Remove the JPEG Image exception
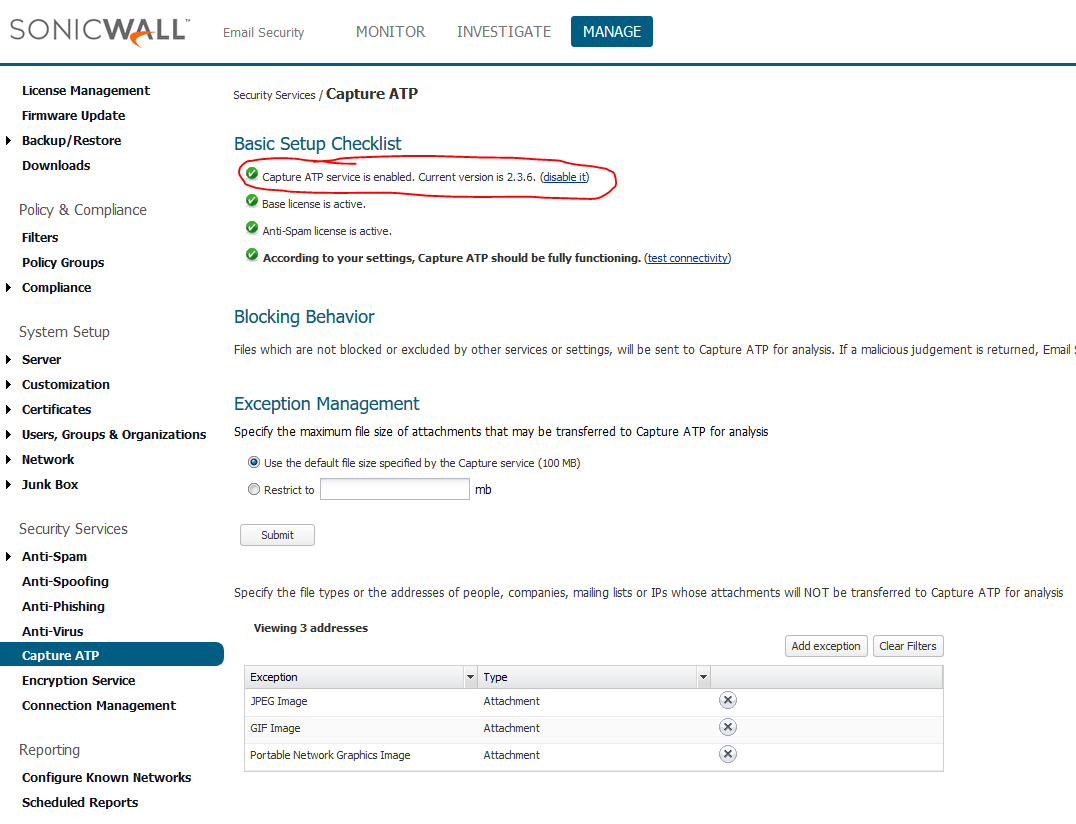This screenshot has height=824, width=1076. (x=727, y=700)
